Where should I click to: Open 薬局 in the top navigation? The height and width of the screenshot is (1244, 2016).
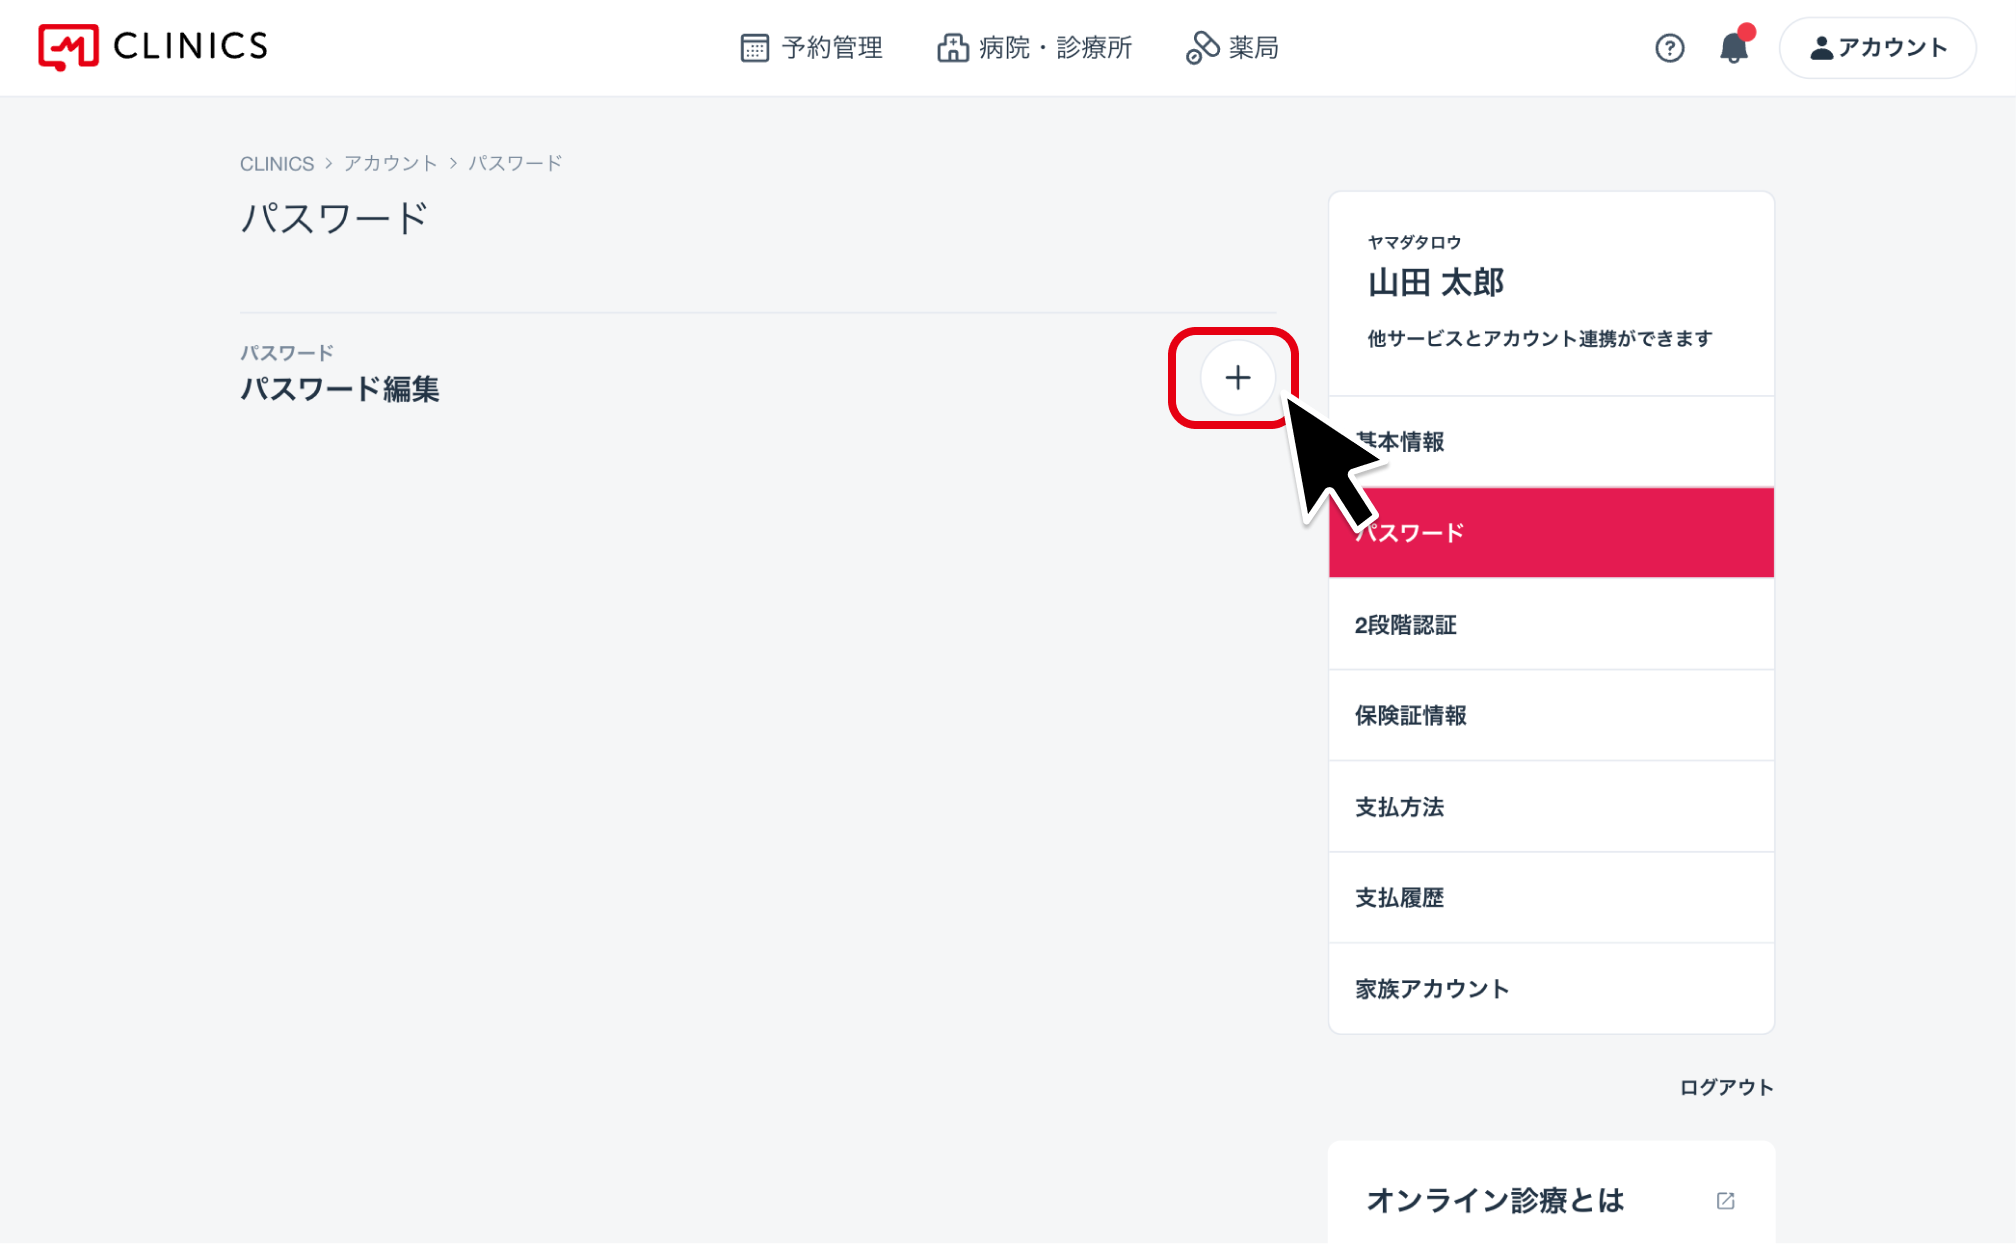(1232, 47)
